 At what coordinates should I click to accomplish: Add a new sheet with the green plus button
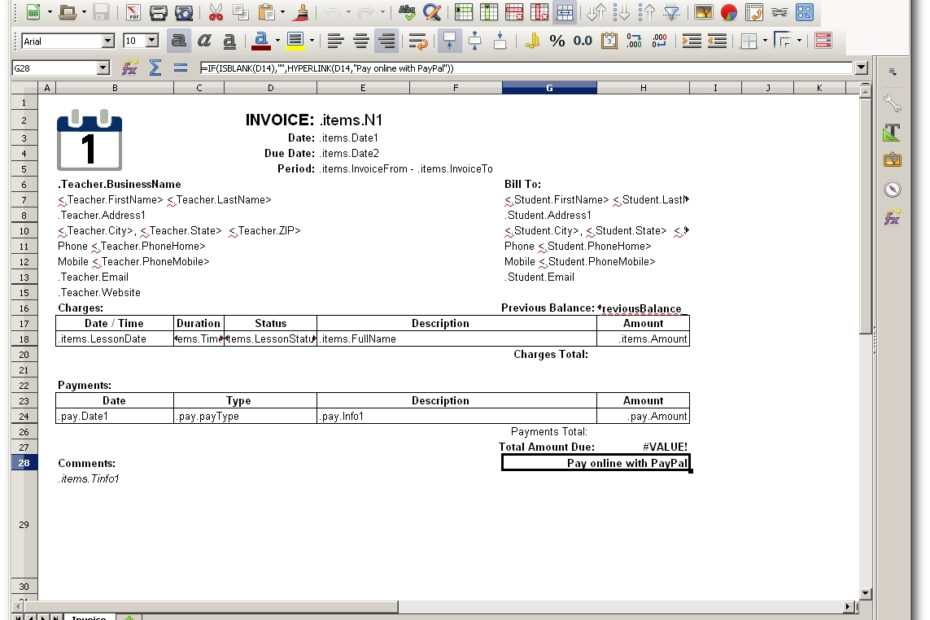pos(128,617)
